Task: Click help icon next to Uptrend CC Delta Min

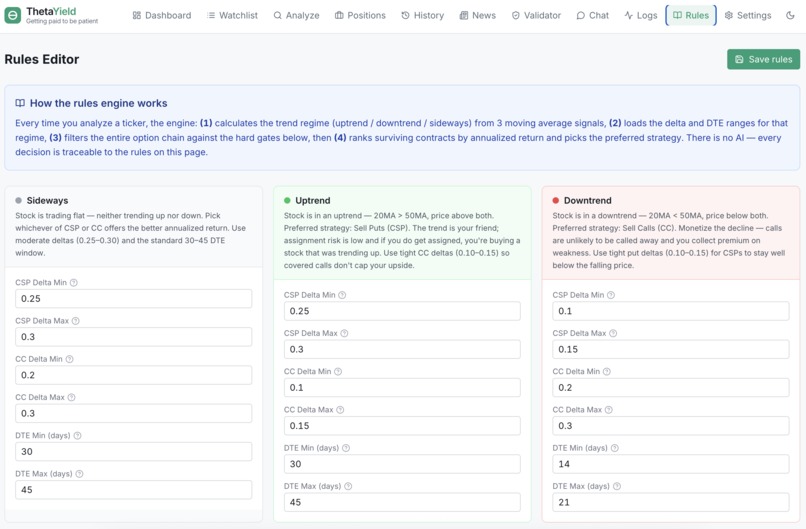Action: coord(338,372)
